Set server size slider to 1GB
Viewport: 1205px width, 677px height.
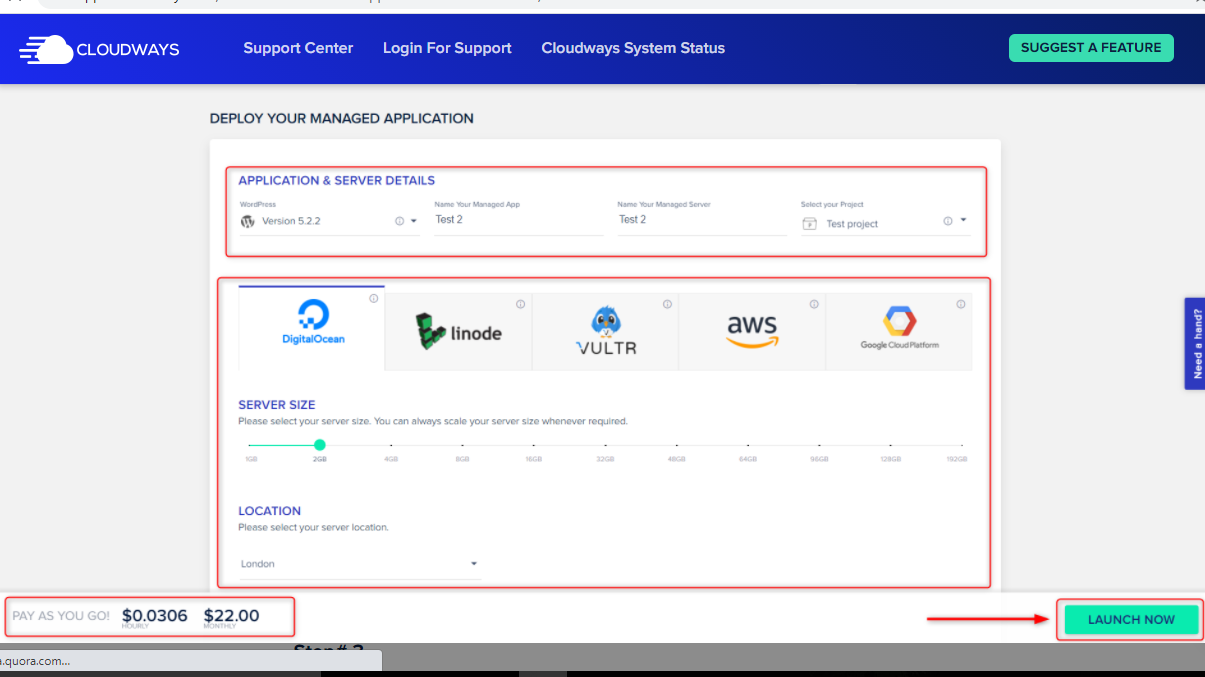[249, 445]
